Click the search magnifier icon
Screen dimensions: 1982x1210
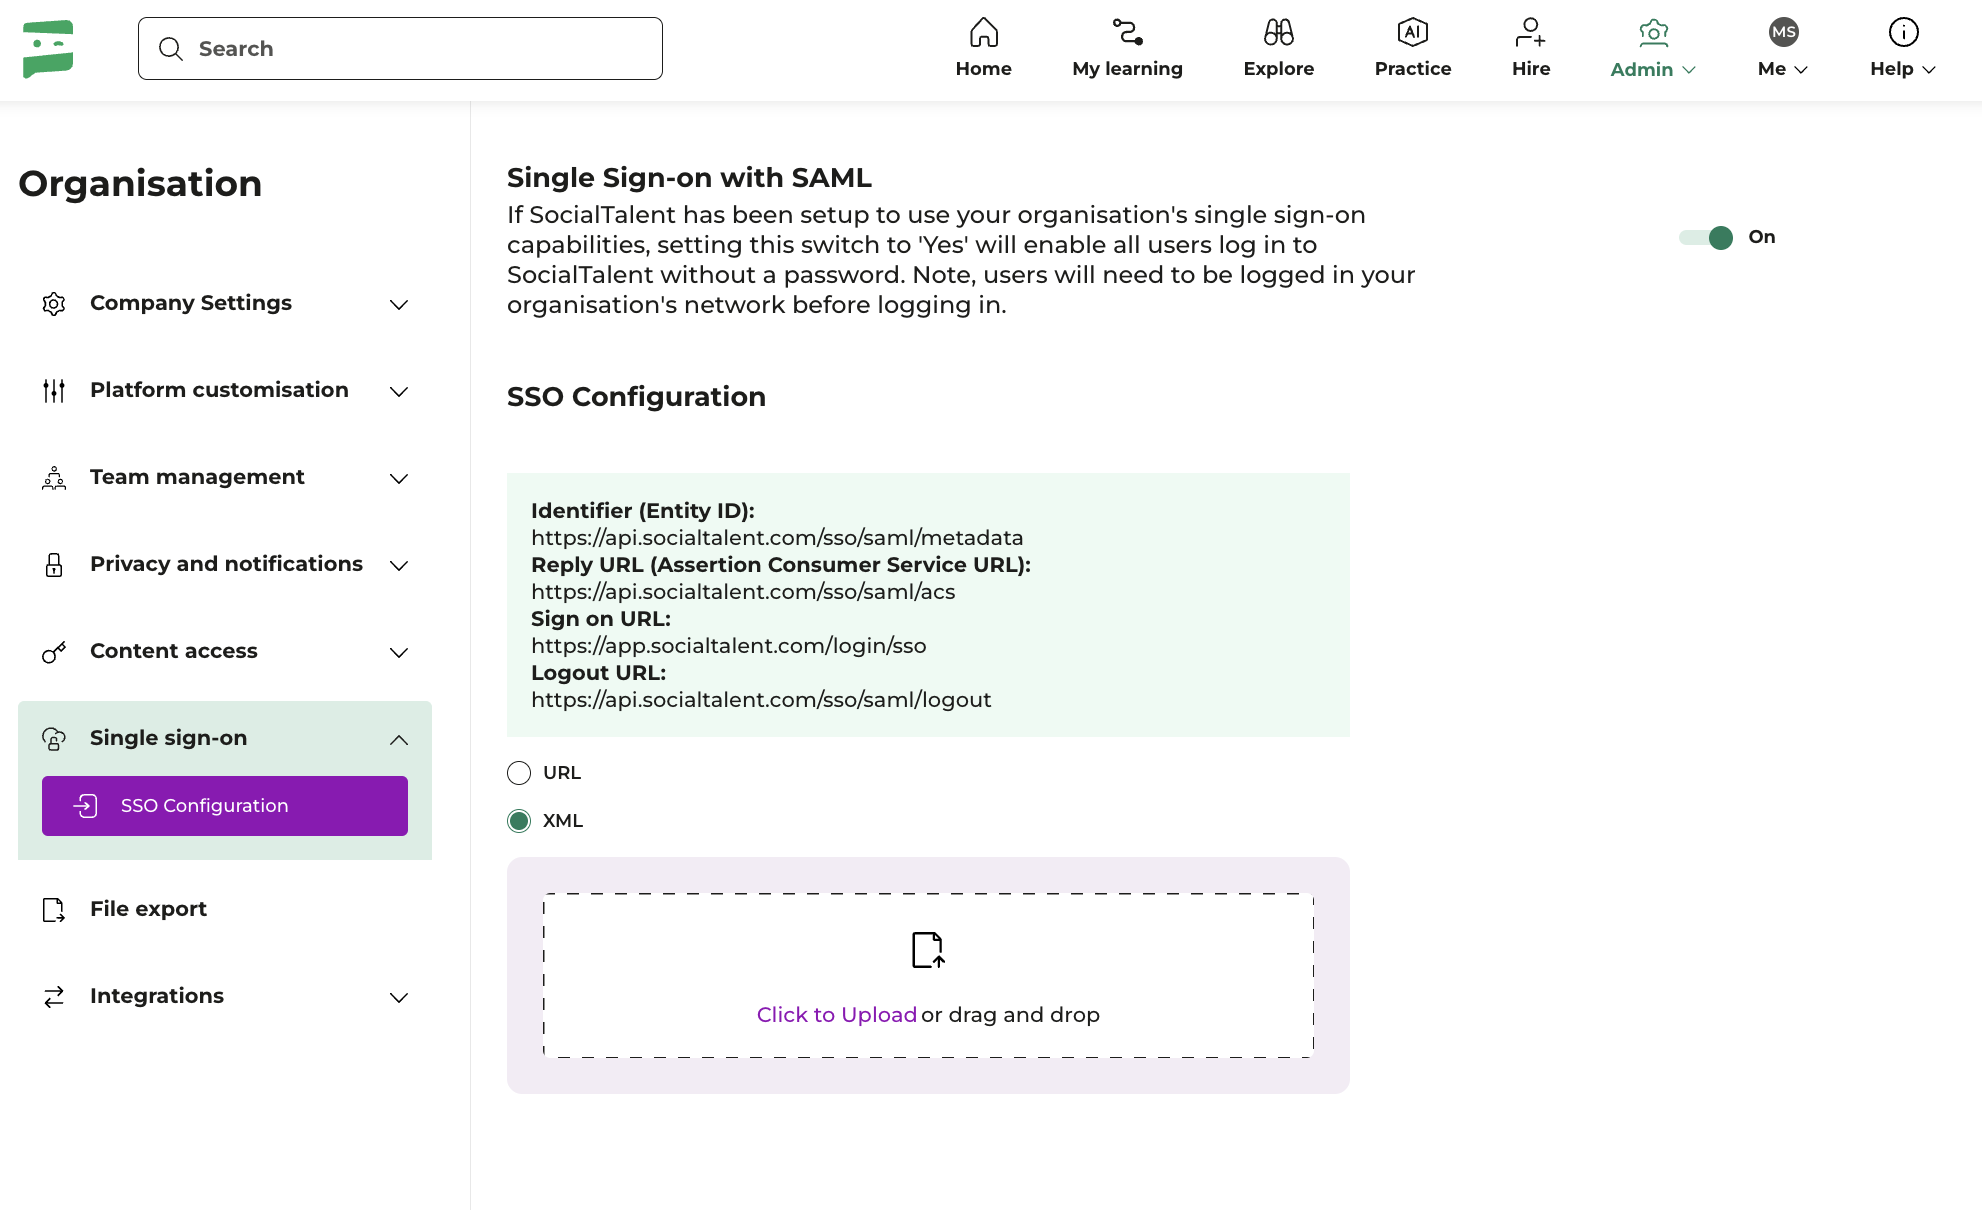pos(171,49)
